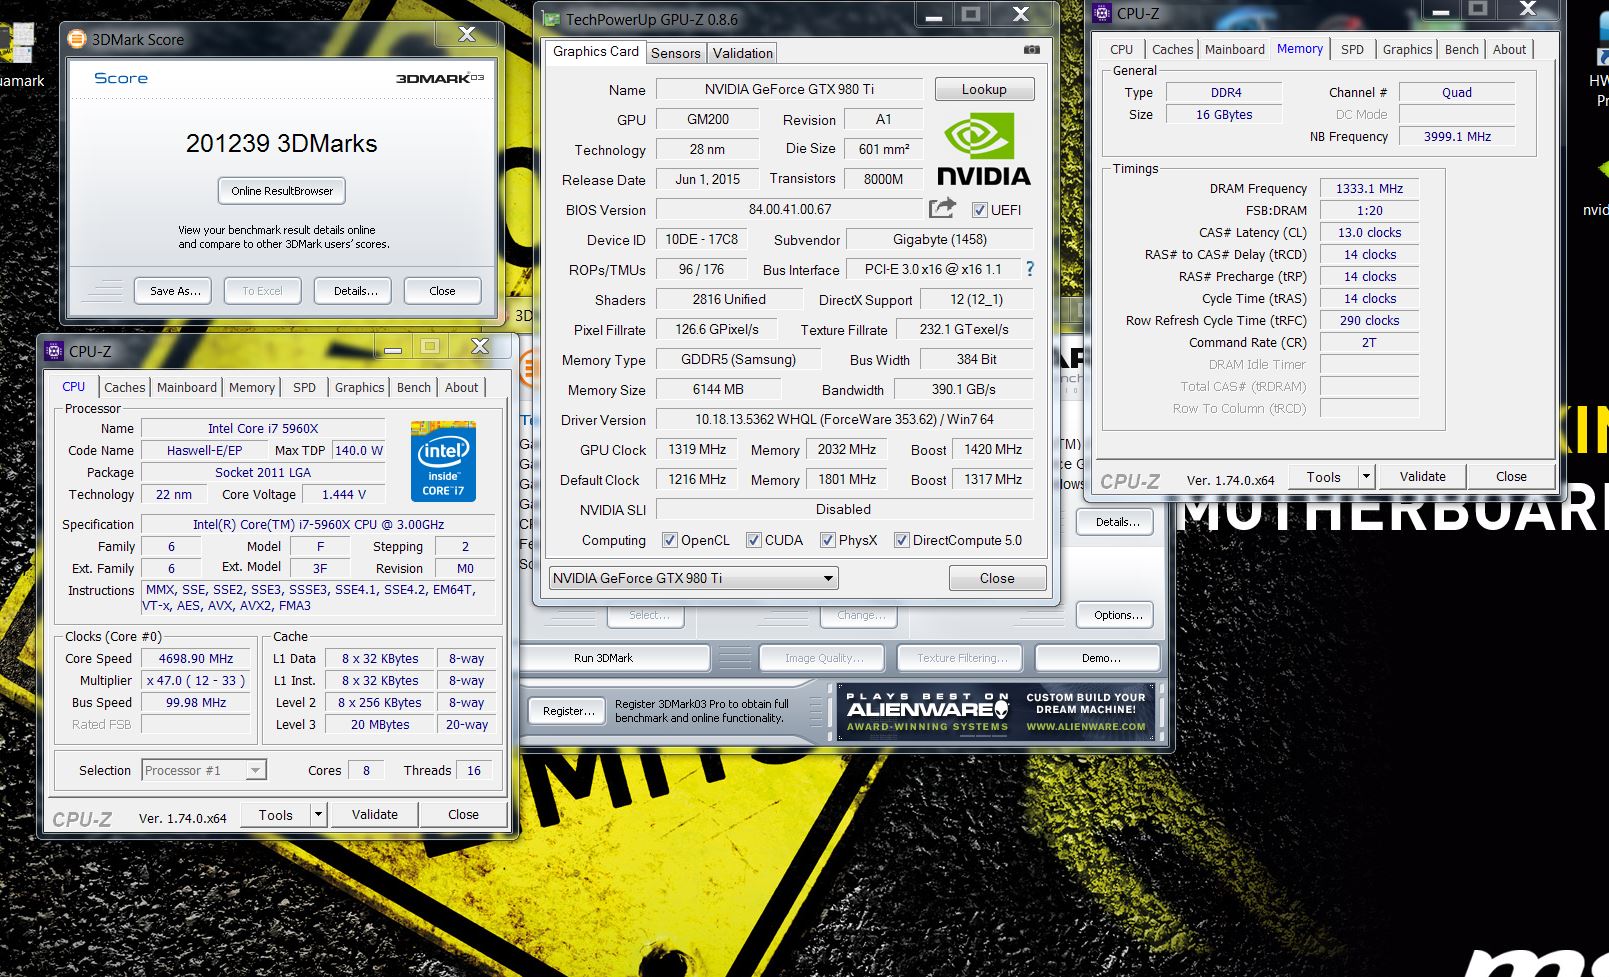Click Save As button in 3DMark Score
Image resolution: width=1609 pixels, height=977 pixels.
[x=175, y=291]
